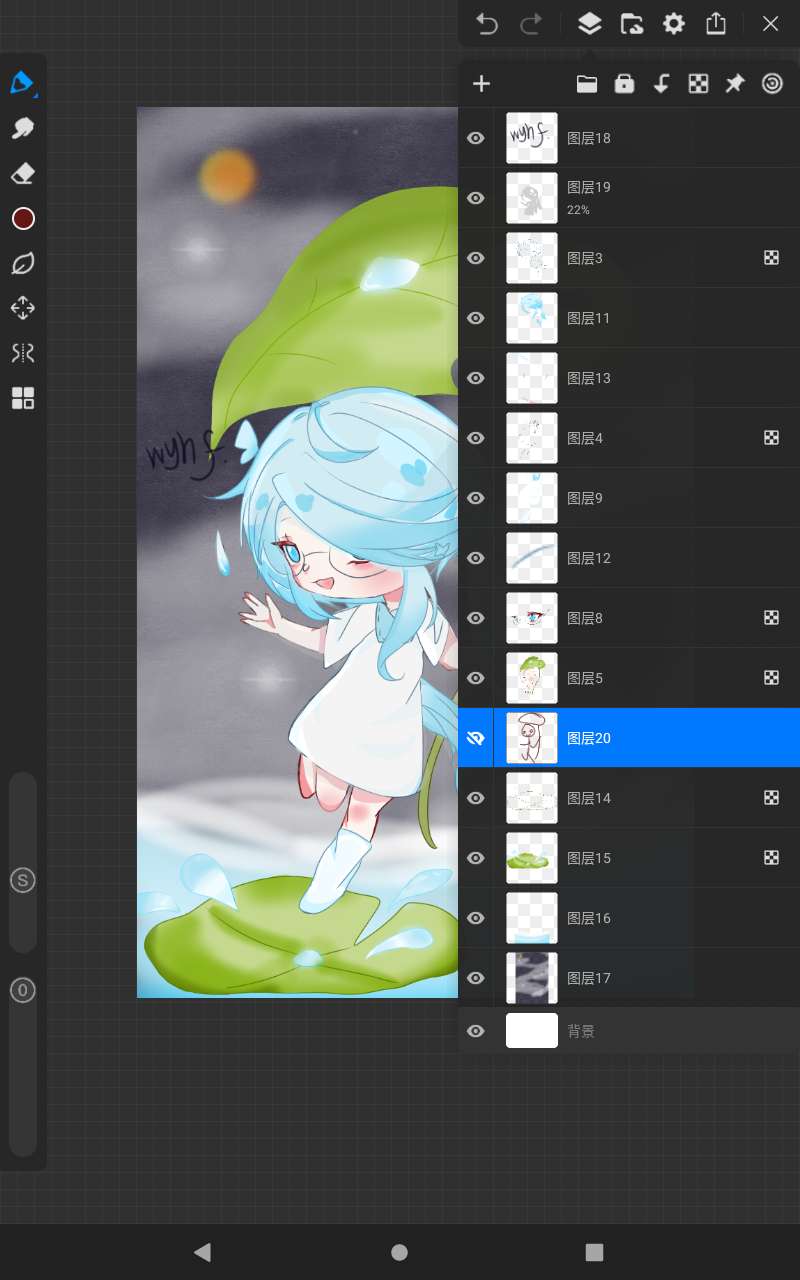Screen dimensions: 800x1280
Task: Create a new layer folder
Action: (587, 84)
